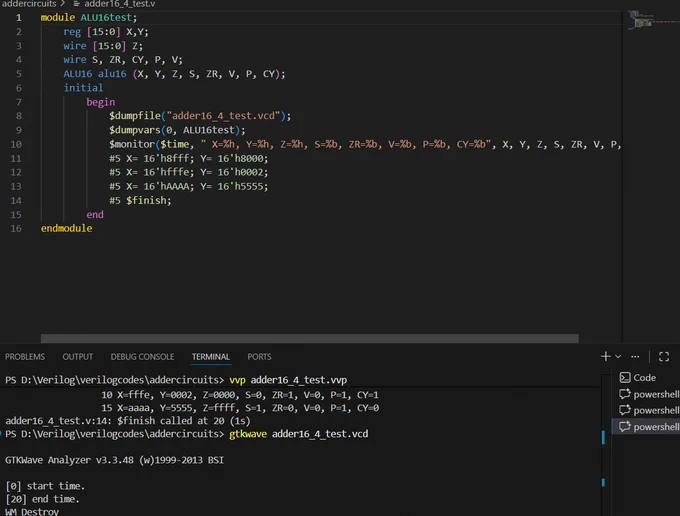Screen dimensions: 680x516
Task: Click the $dumpvars statement
Action: pos(177,130)
